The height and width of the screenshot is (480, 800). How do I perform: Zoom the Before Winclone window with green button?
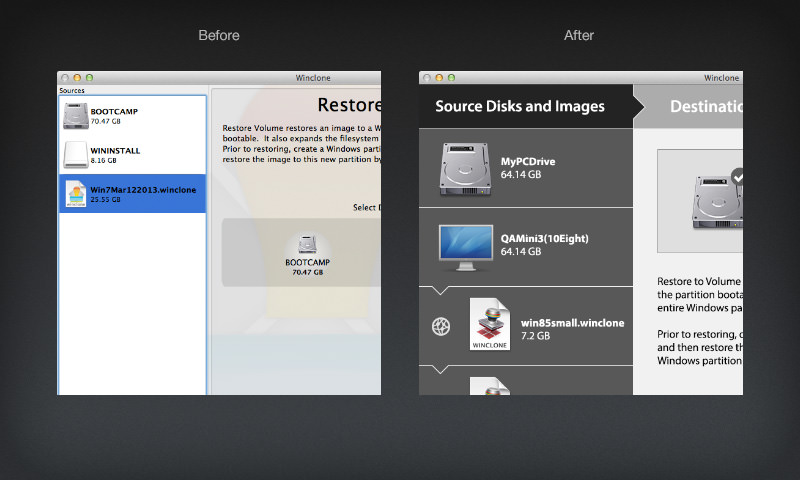point(89,78)
